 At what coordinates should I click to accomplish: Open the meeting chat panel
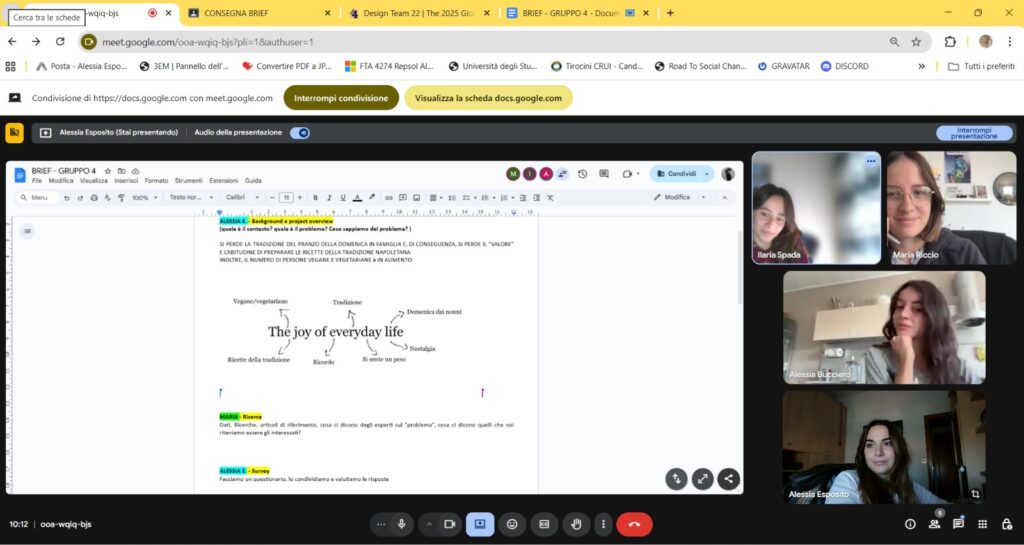(x=958, y=524)
